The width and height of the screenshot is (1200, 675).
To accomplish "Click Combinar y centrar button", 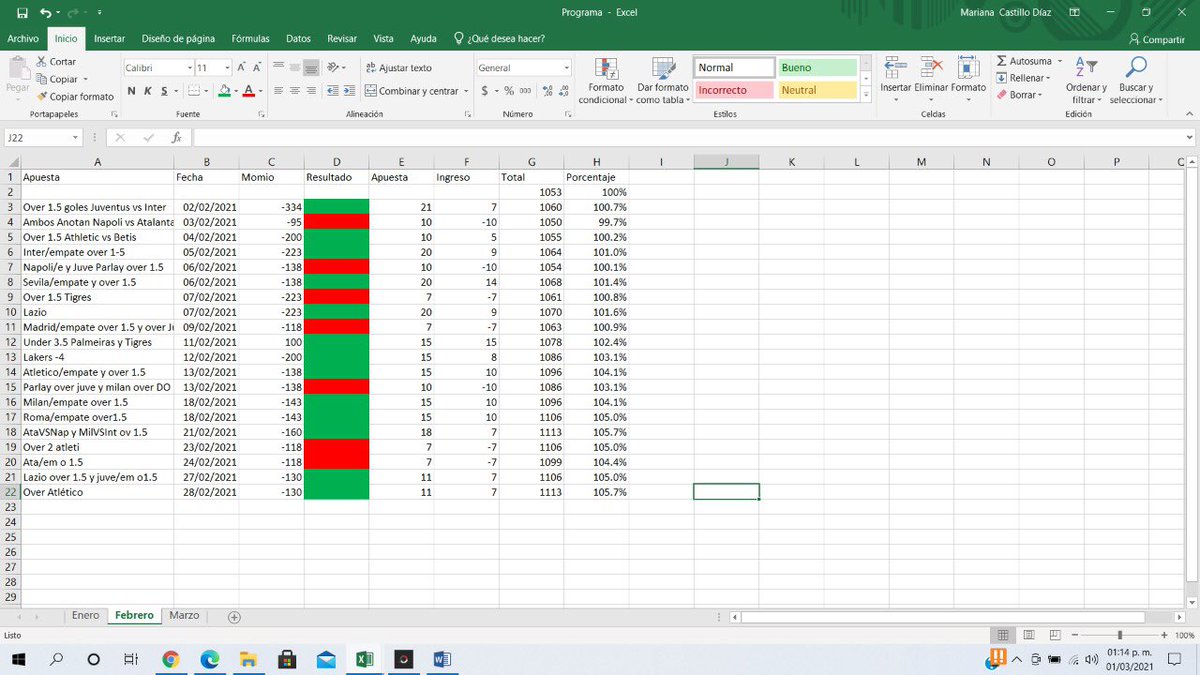I will (411, 91).
